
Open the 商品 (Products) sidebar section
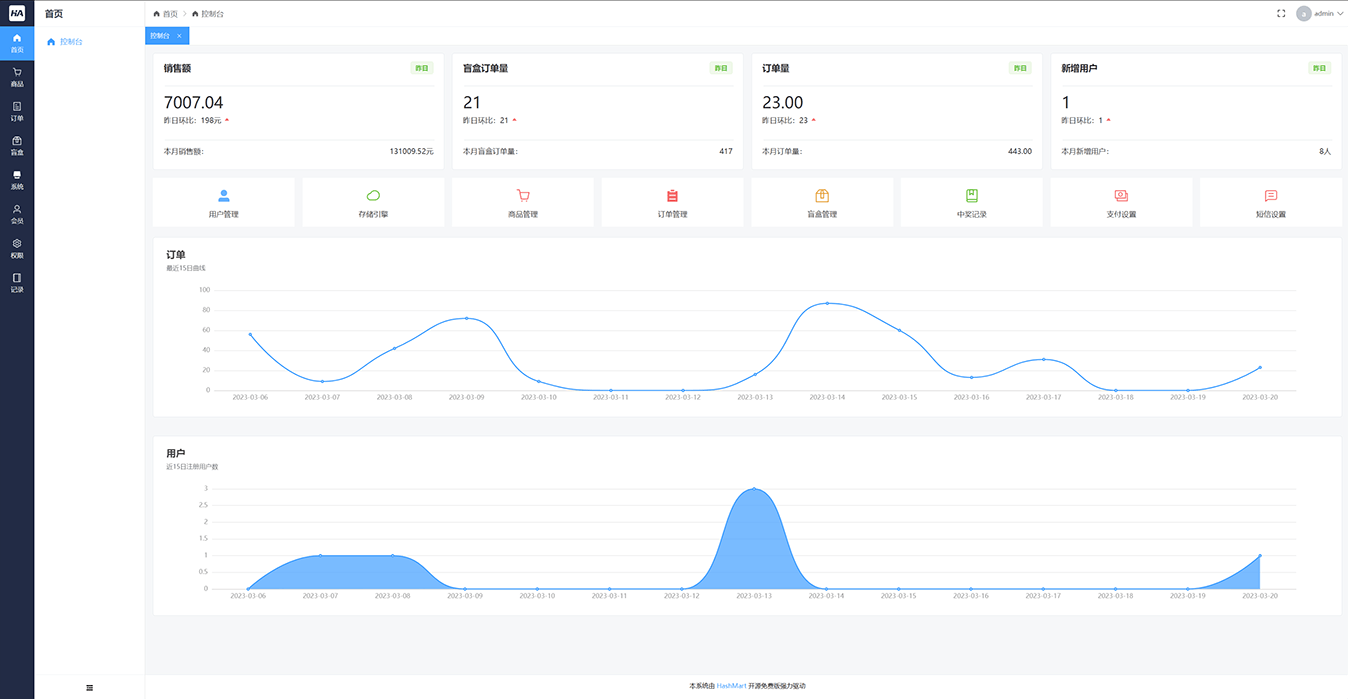(17, 77)
